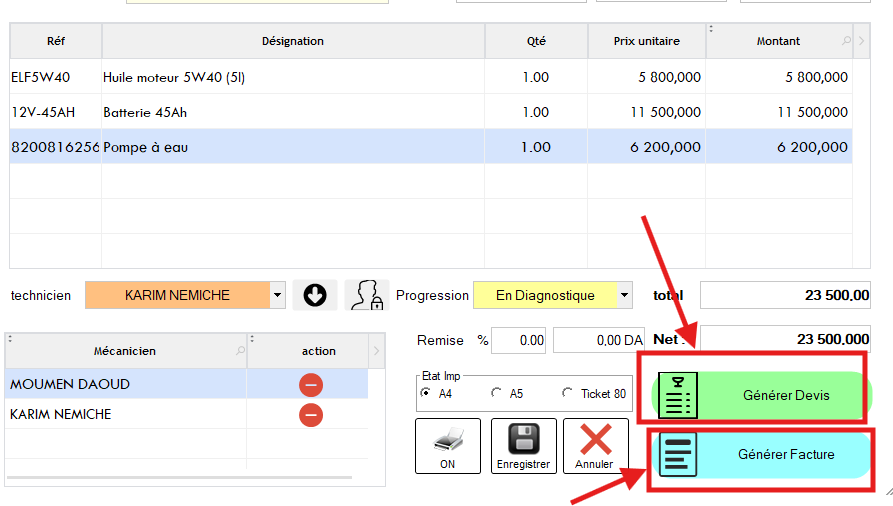The width and height of the screenshot is (893, 506).
Task: Choose the Ticket 80 print option
Action: point(568,394)
